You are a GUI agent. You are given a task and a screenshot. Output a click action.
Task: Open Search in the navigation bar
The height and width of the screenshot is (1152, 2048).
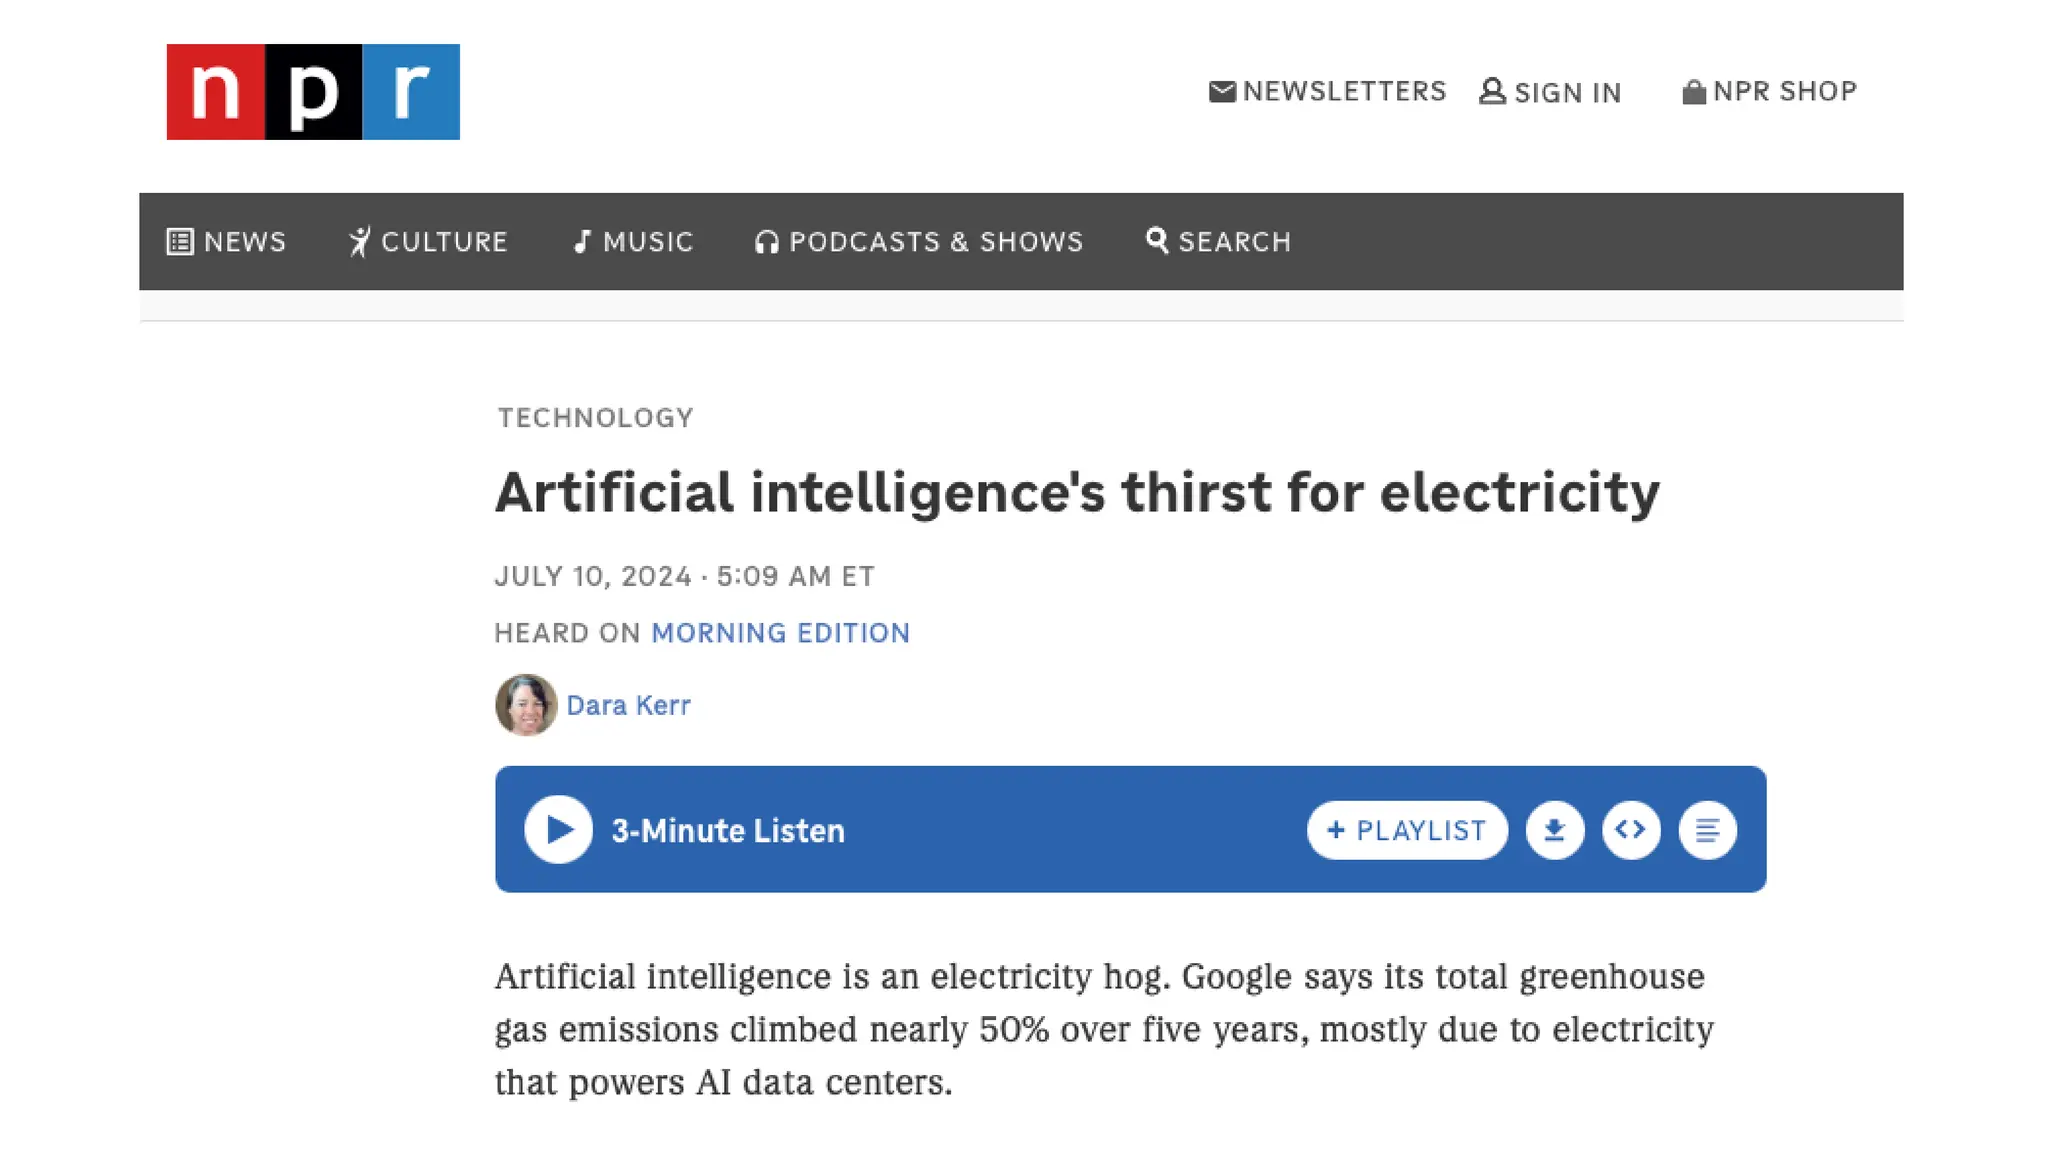pos(1219,242)
